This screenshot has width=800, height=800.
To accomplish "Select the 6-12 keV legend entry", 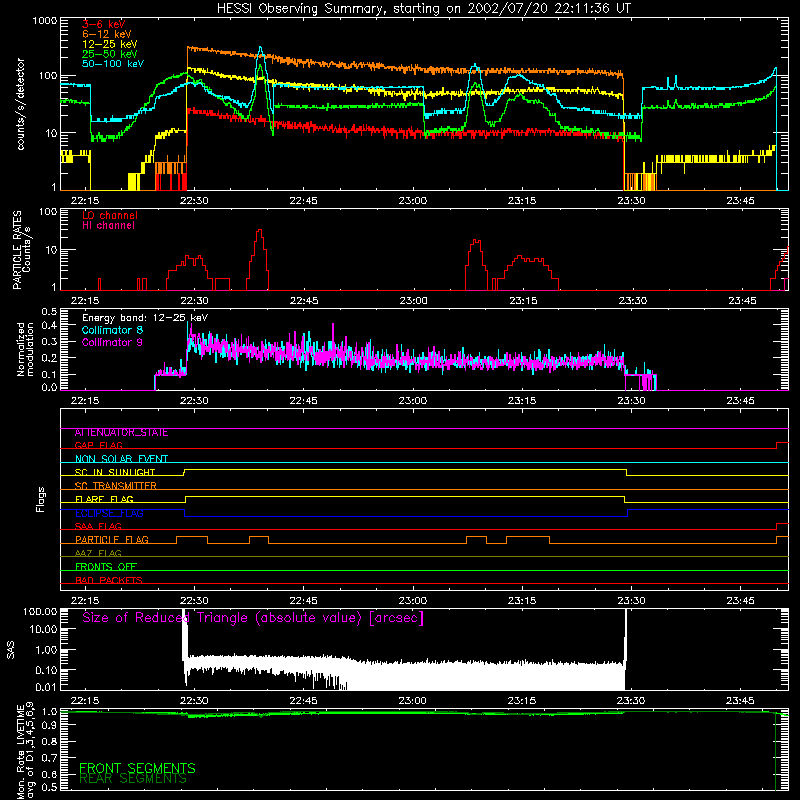I will point(107,34).
